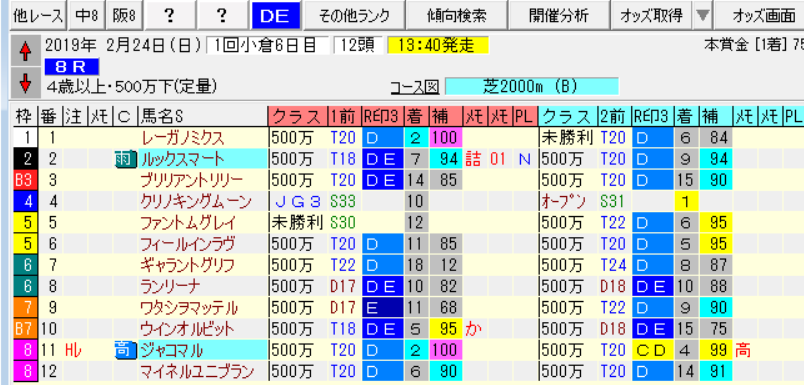
Task: Switch to 中8 race tab
Action: coord(87,16)
